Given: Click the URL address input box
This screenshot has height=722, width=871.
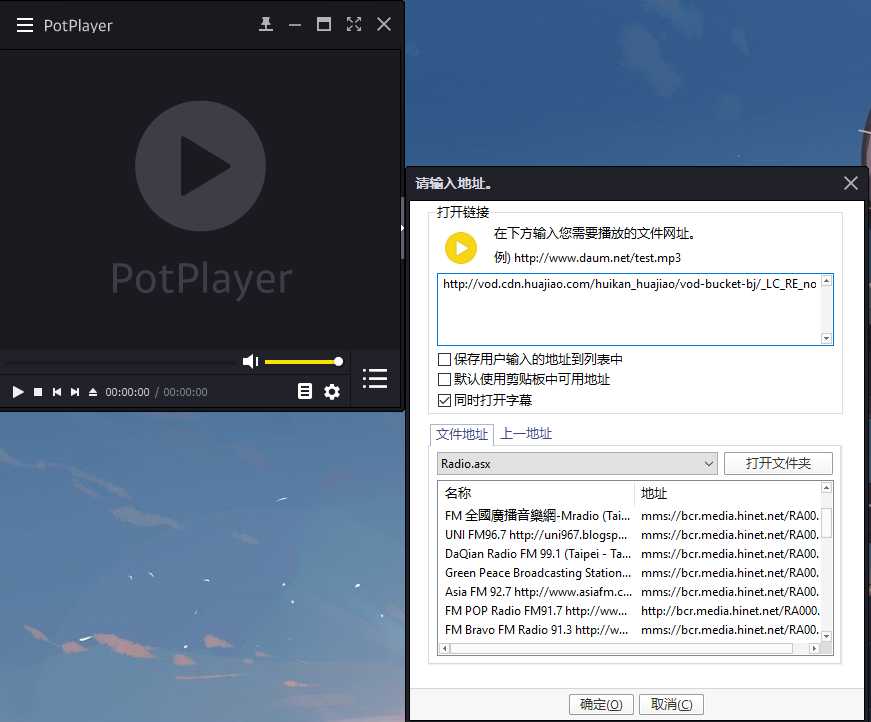Looking at the screenshot, I should pos(629,309).
